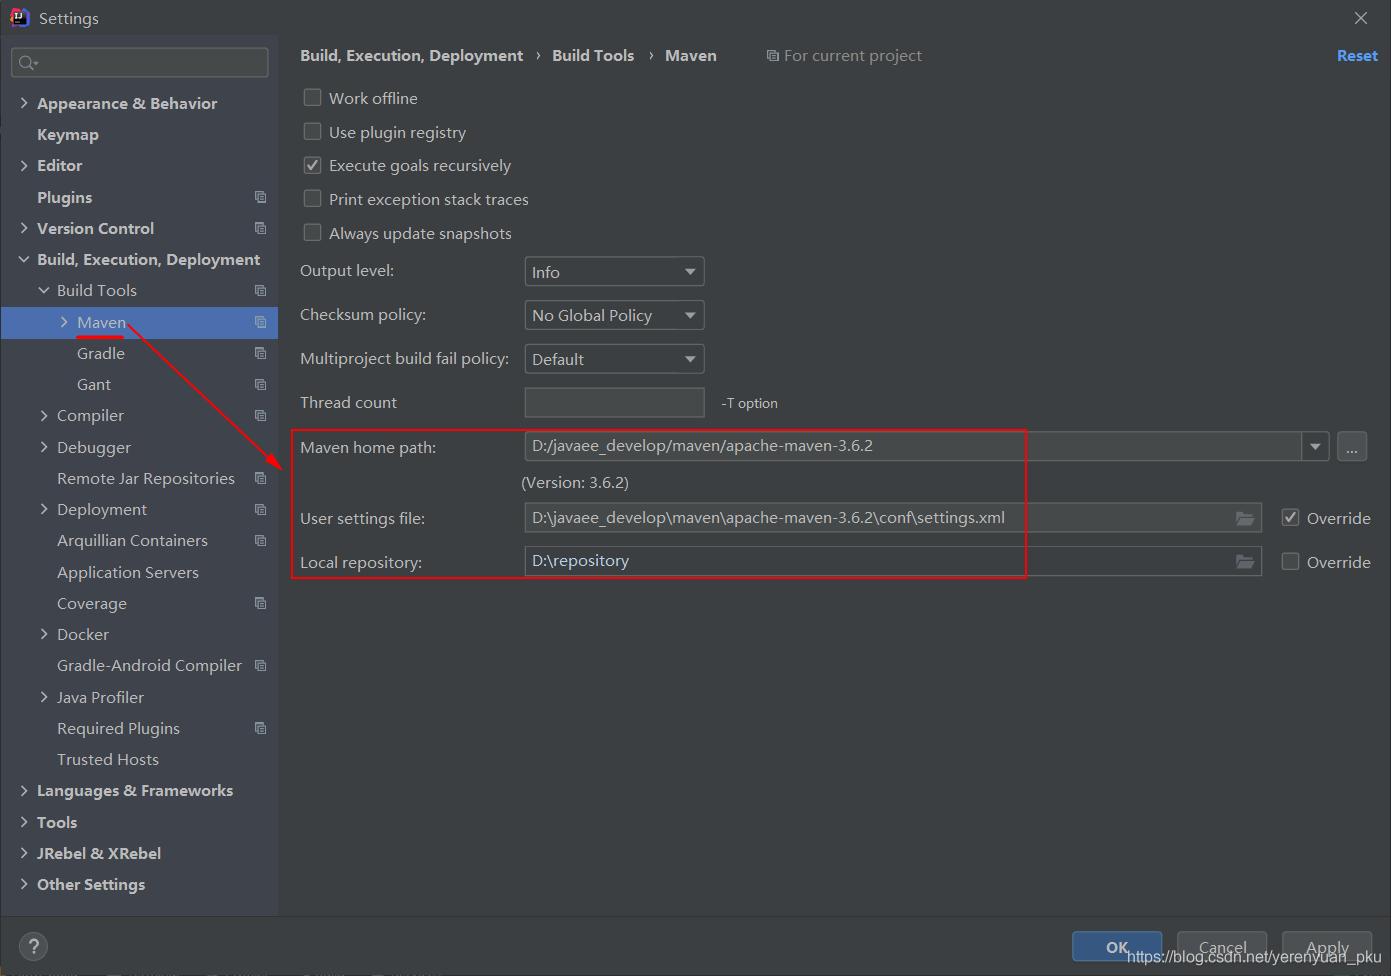Screen dimensions: 1391x976
Task: Click the project-level icon beside Version Control
Action: click(x=260, y=228)
